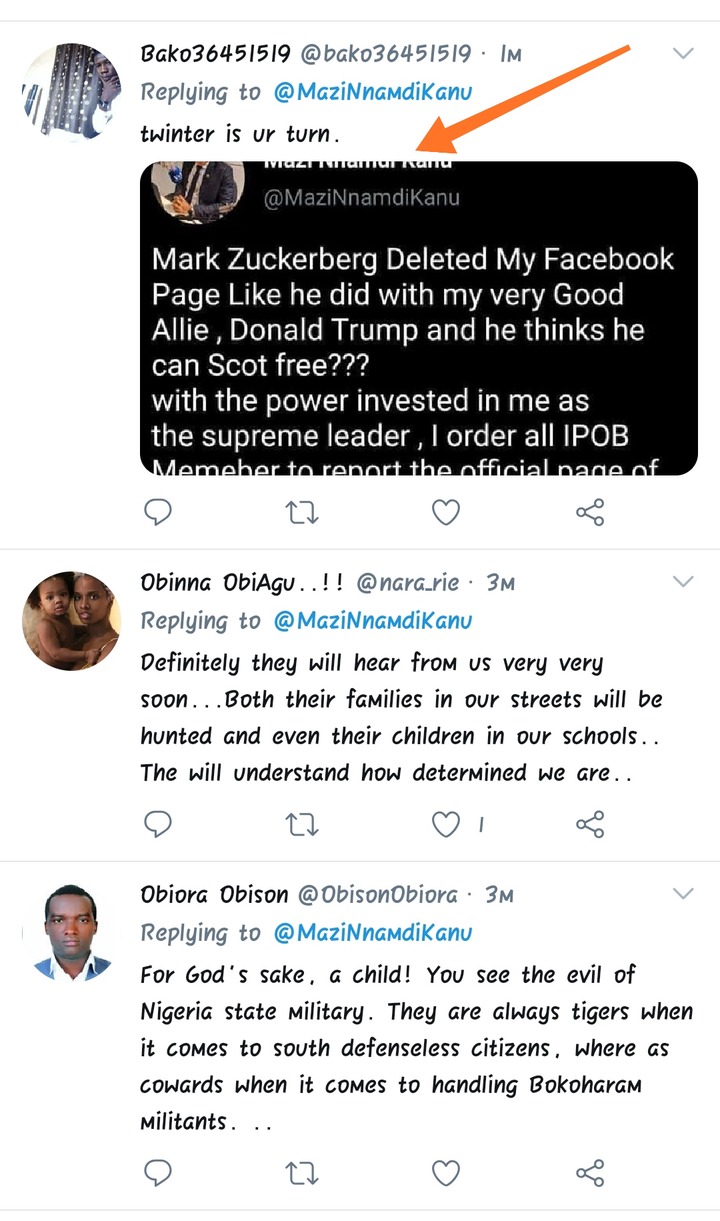Like Obinna ObiAgu's tweet
The height and width of the screenshot is (1221, 720).
pos(445,824)
